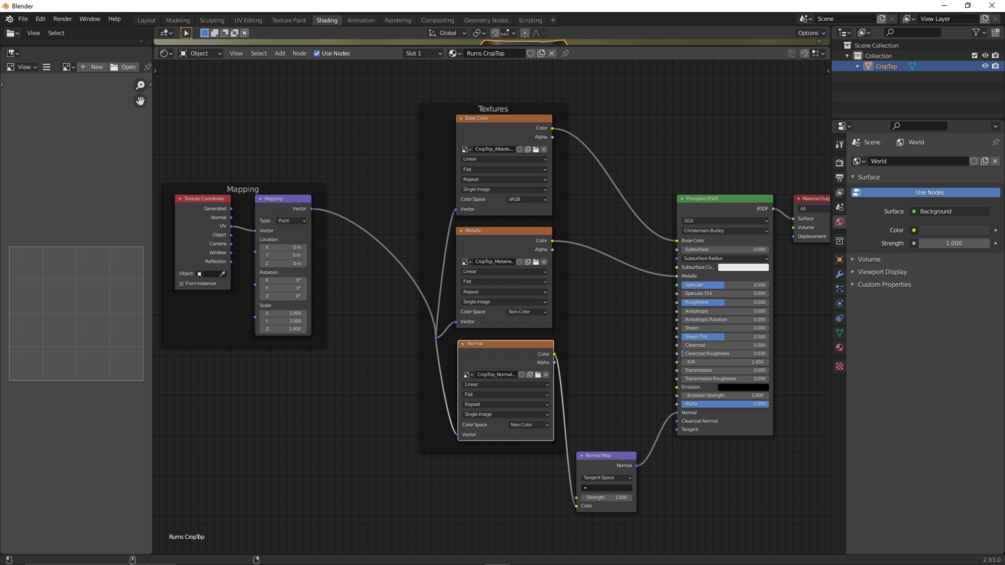Click the zoom magnifier icon in image editor
This screenshot has width=1005, height=565.
pyautogui.click(x=140, y=85)
